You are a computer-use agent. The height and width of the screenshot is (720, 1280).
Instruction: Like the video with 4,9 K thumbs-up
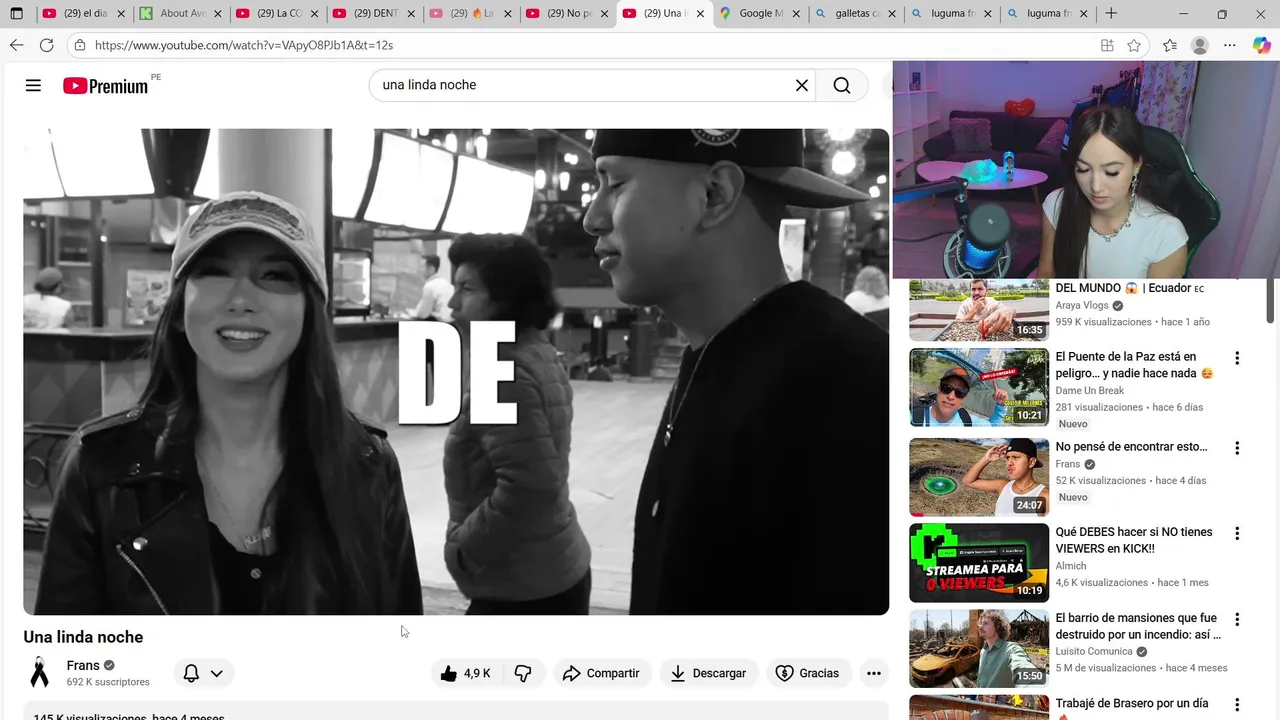(466, 673)
